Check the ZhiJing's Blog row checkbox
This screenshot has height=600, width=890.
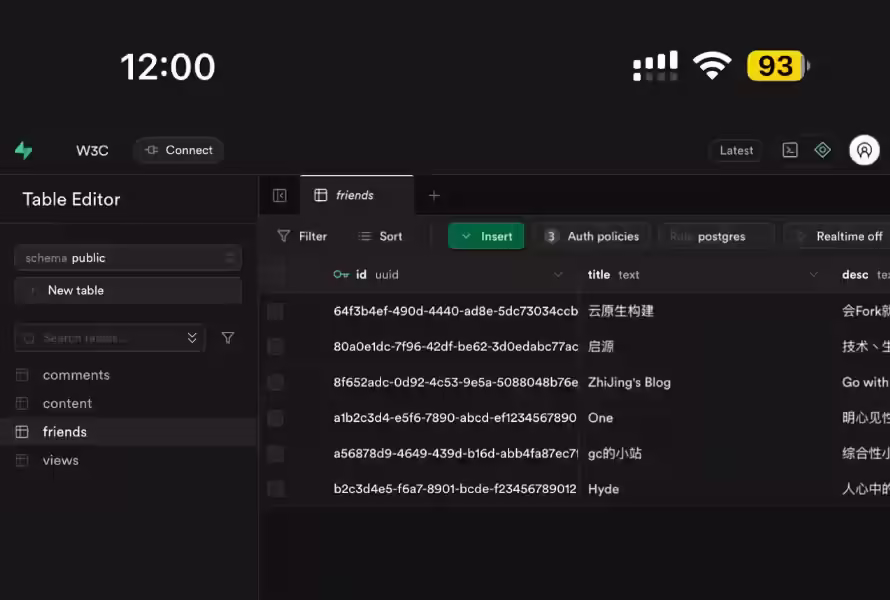[275, 382]
